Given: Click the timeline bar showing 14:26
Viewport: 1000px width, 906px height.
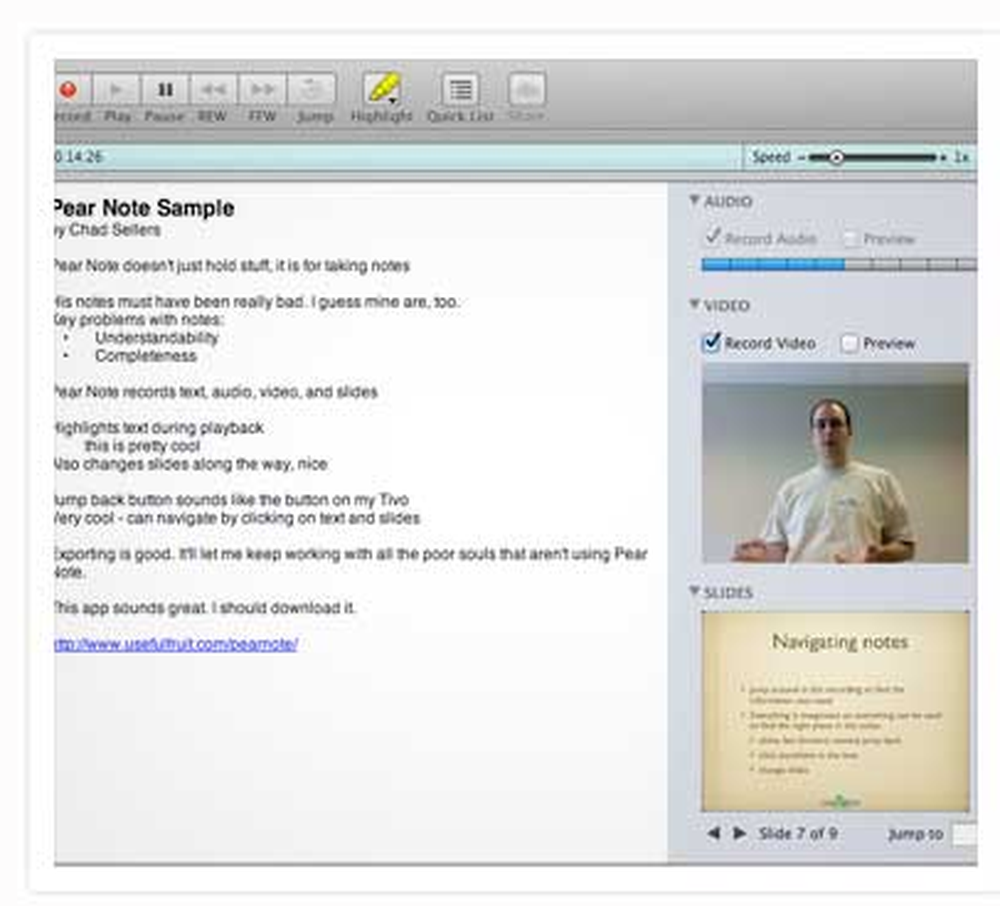Looking at the screenshot, I should pos(399,157).
